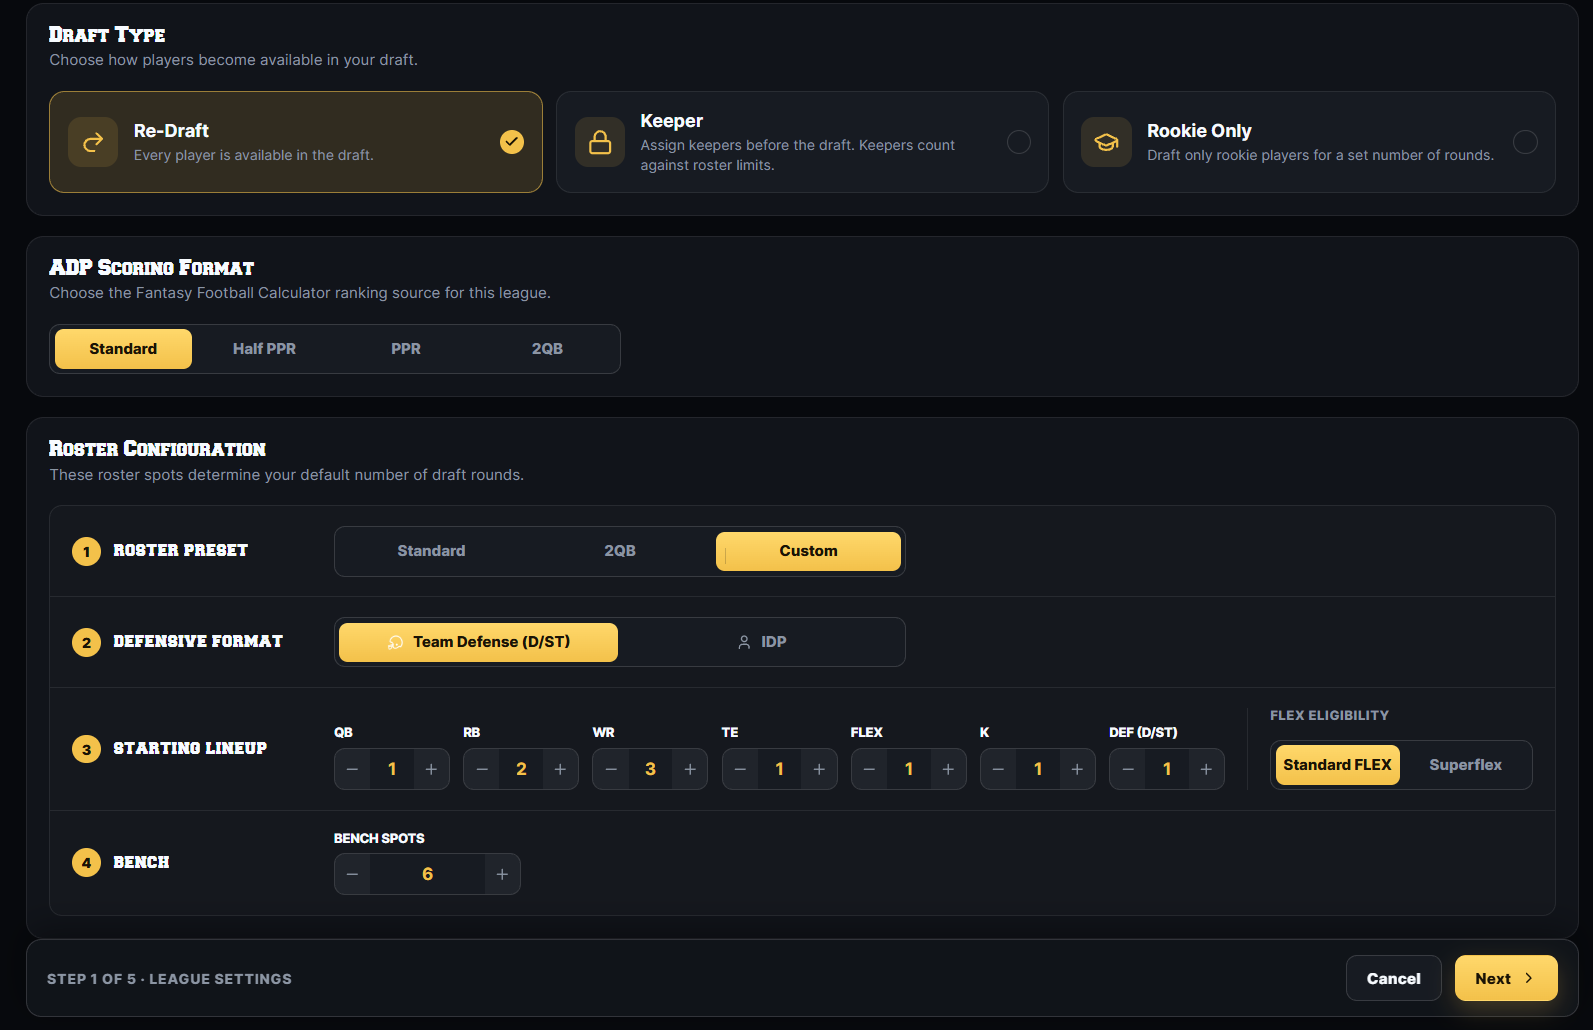Select Standard FLEX eligibility
Screen dimensions: 1593x1030
click(x=1337, y=765)
